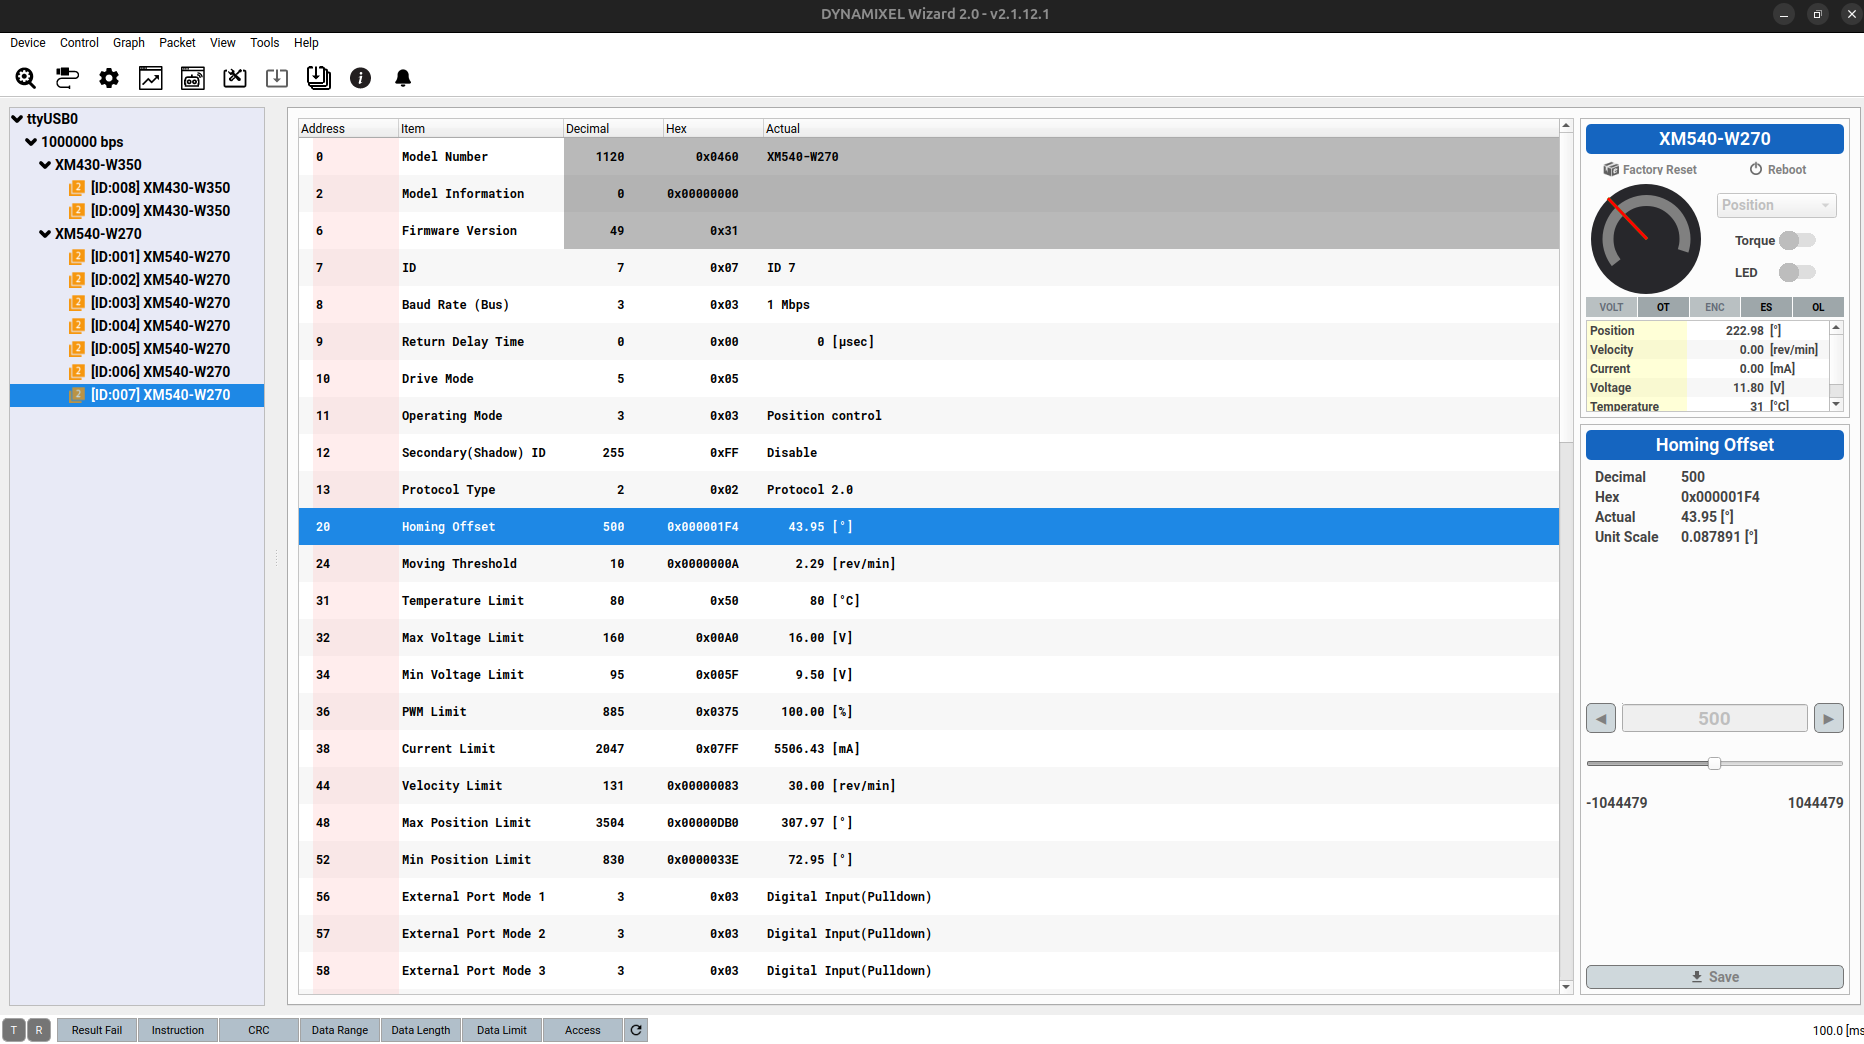The image size is (1864, 1044).
Task: Click the position dial gauge
Action: [1645, 239]
